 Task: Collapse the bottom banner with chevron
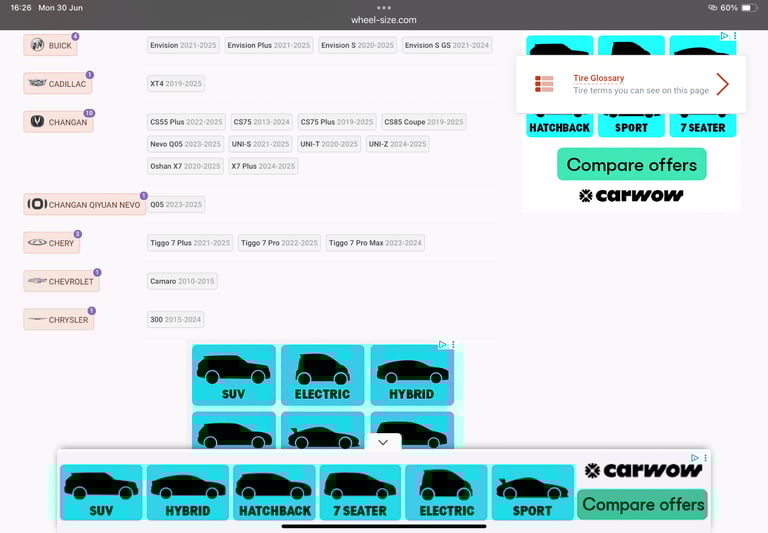(x=383, y=442)
